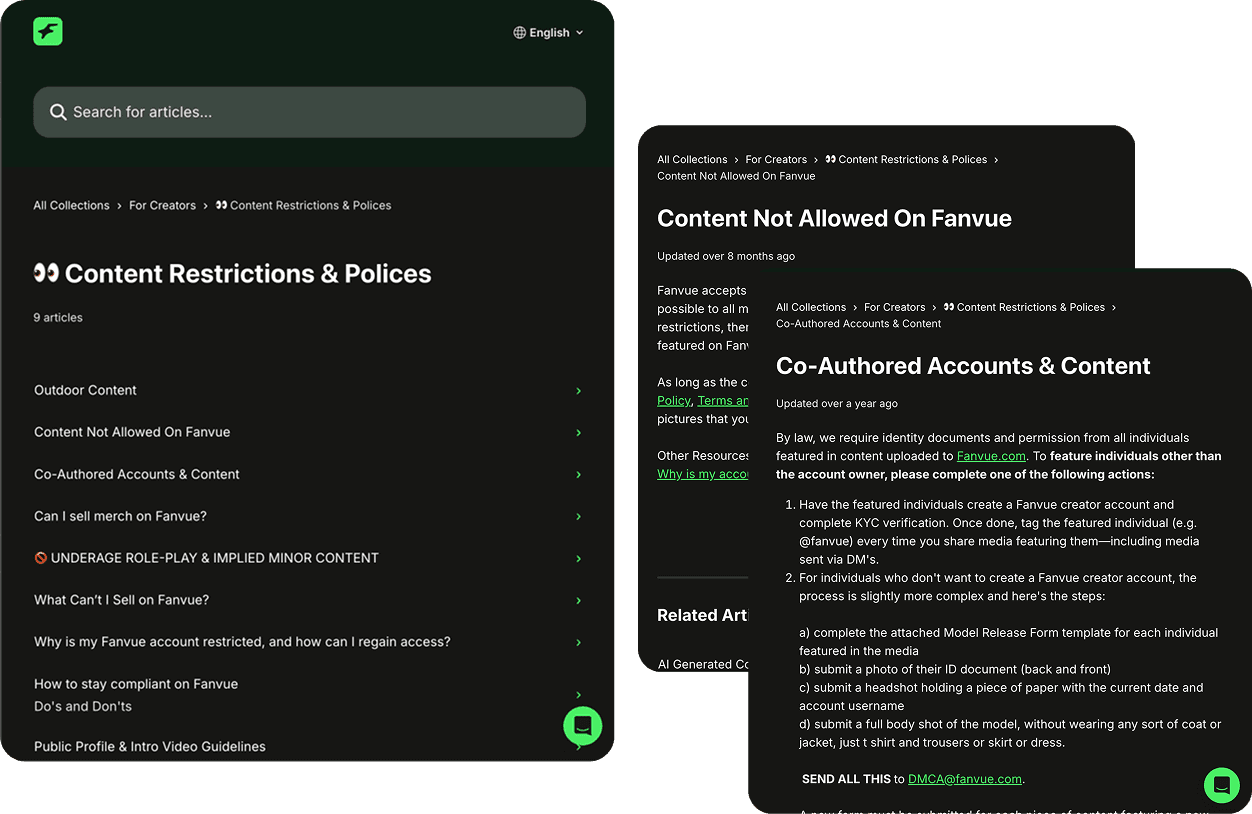Click the Fanvue logo icon

(48, 32)
